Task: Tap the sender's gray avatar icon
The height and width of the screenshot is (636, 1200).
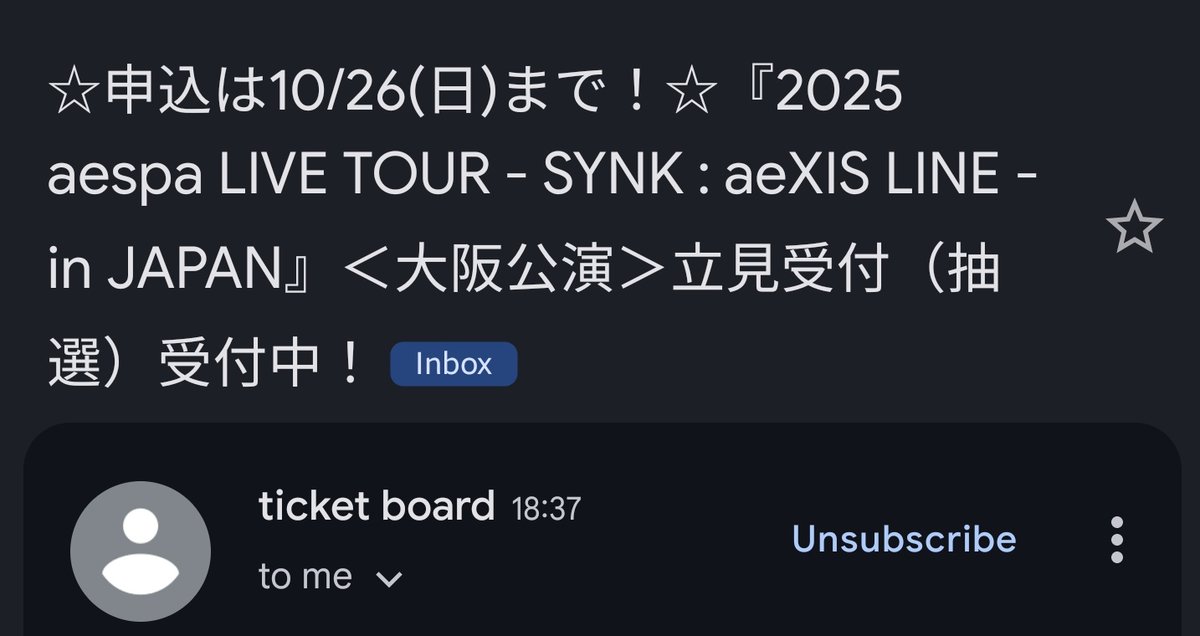Action: tap(140, 551)
